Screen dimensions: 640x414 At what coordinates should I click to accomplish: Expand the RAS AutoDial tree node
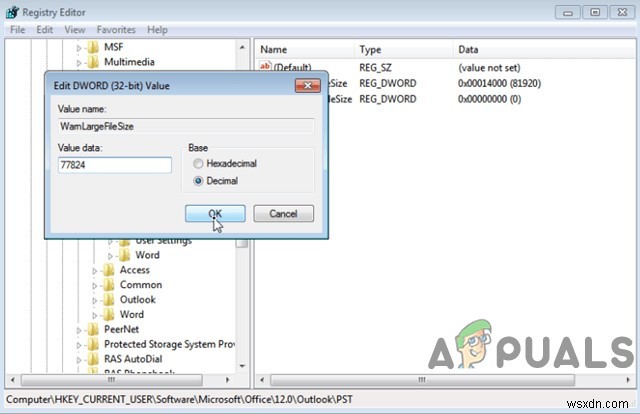79,360
